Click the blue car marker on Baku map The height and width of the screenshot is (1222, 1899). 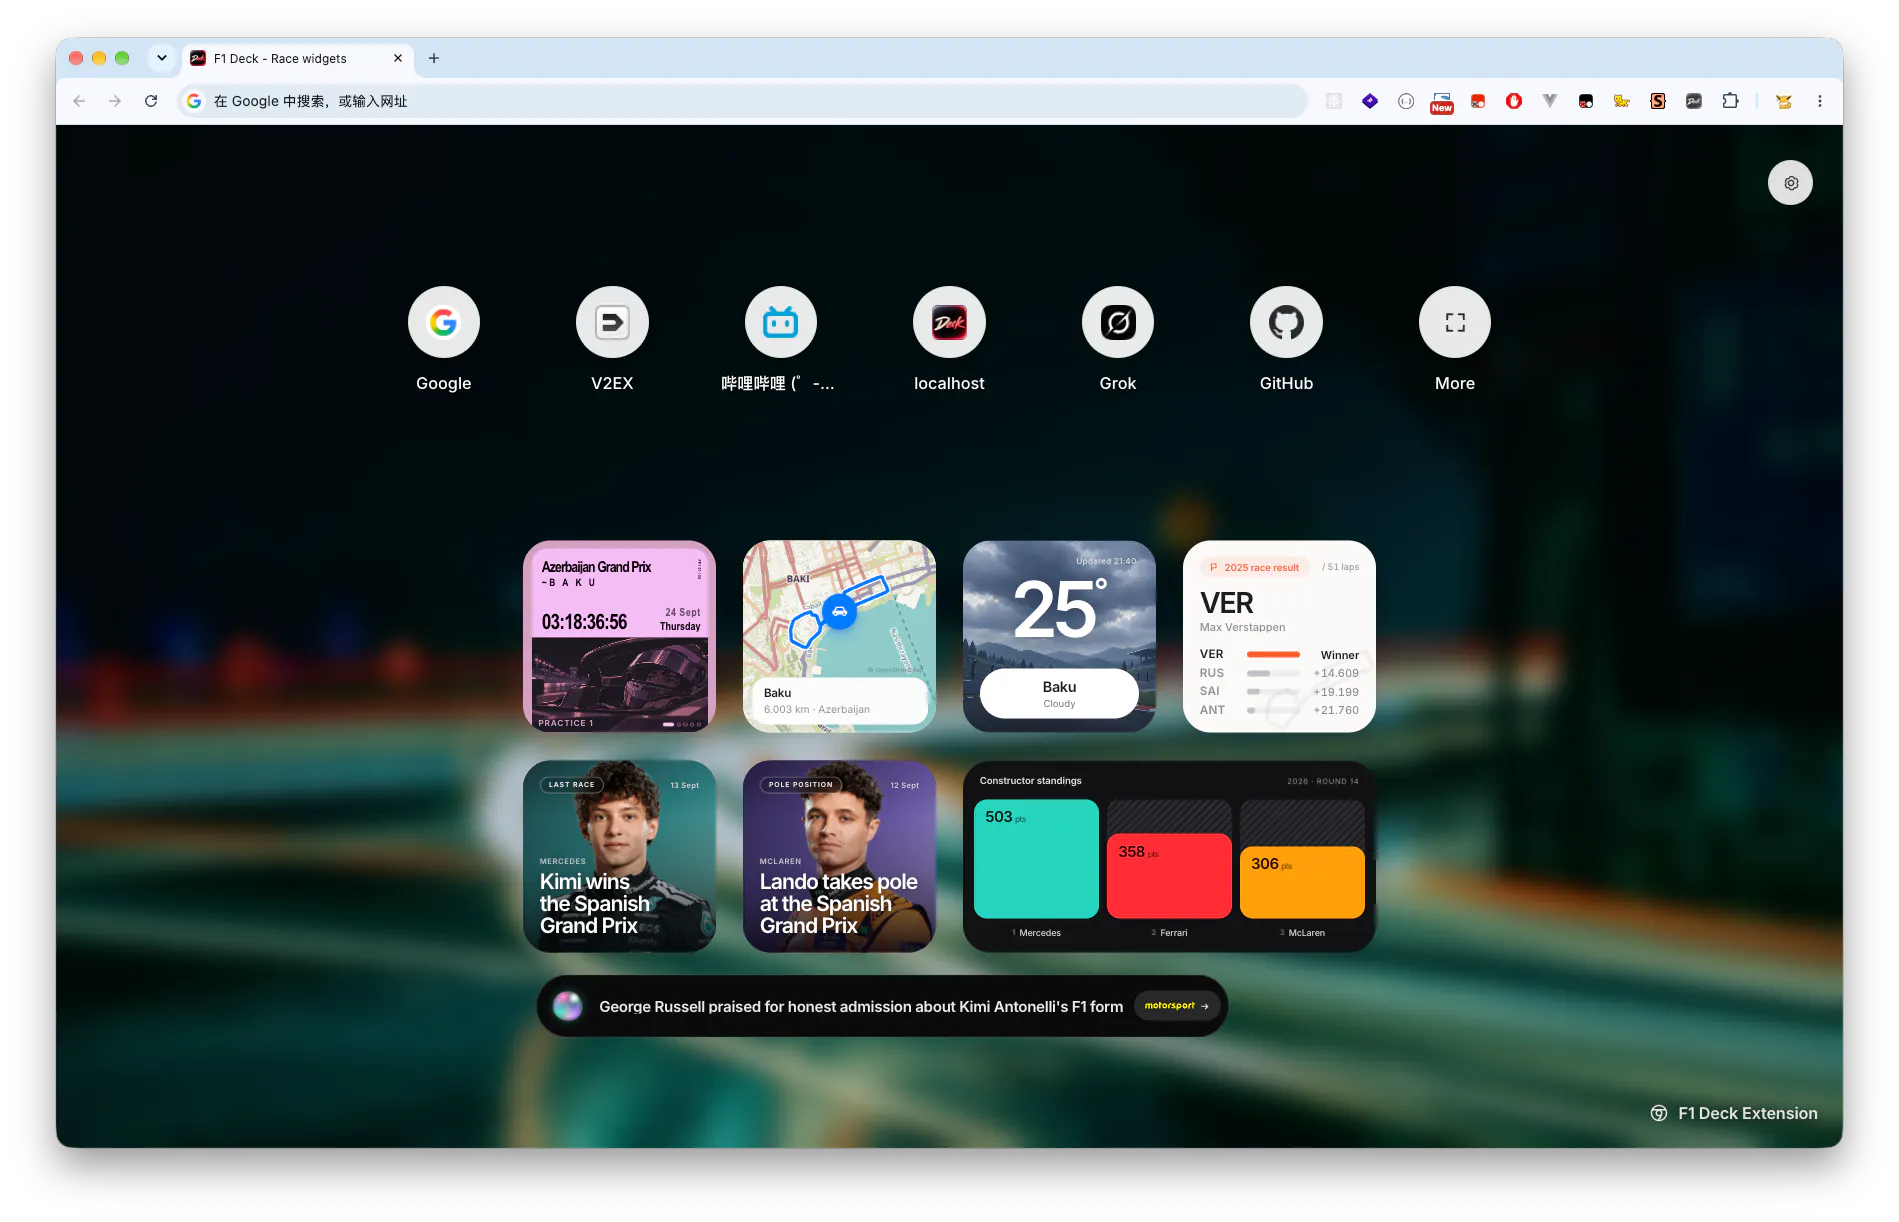pyautogui.click(x=840, y=611)
